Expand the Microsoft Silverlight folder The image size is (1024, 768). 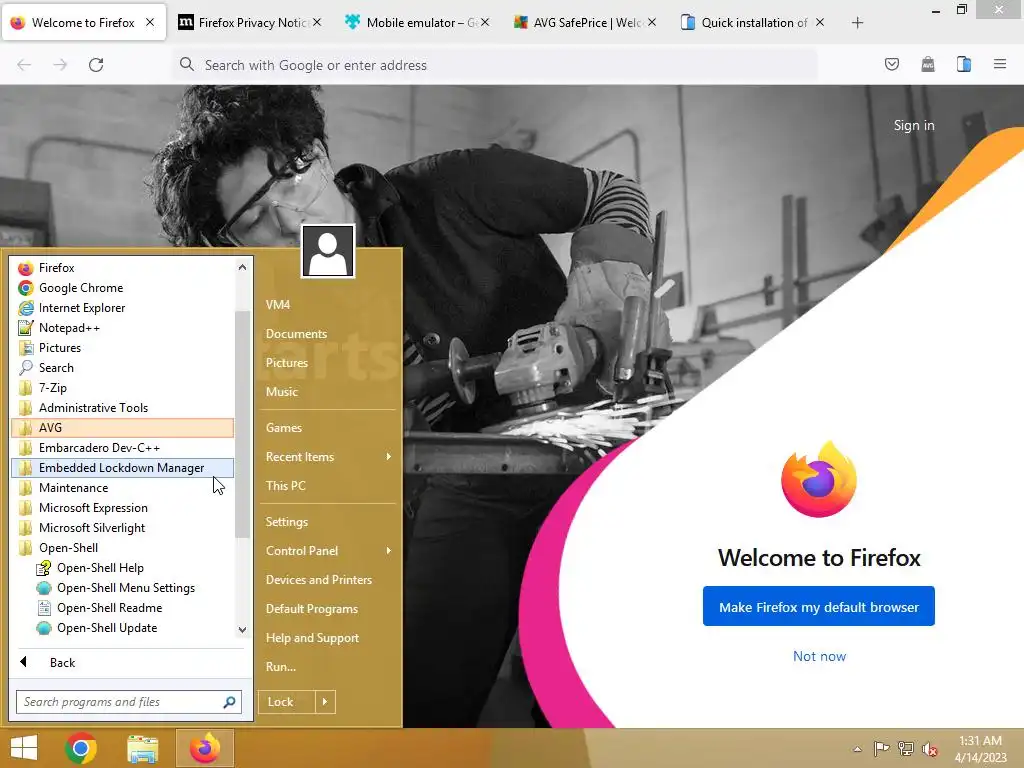123,528
